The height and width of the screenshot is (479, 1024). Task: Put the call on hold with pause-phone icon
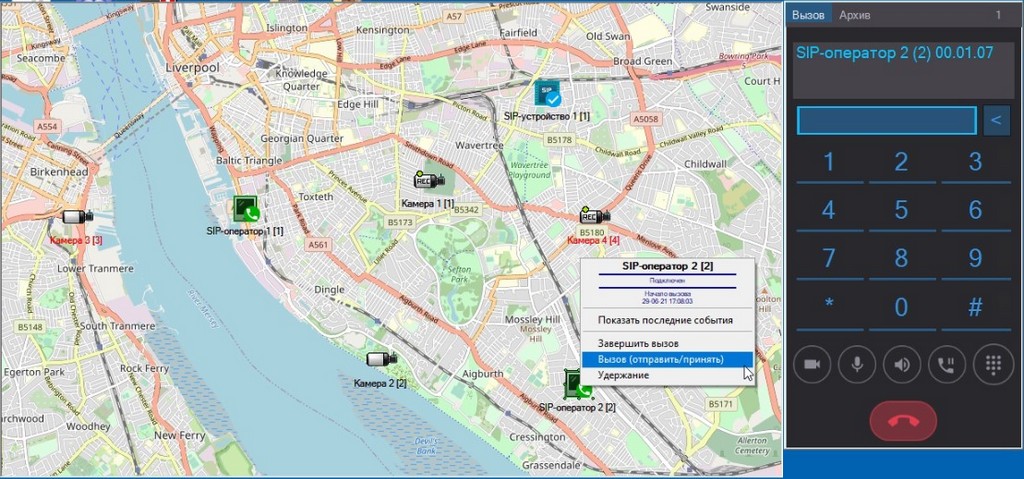point(947,365)
